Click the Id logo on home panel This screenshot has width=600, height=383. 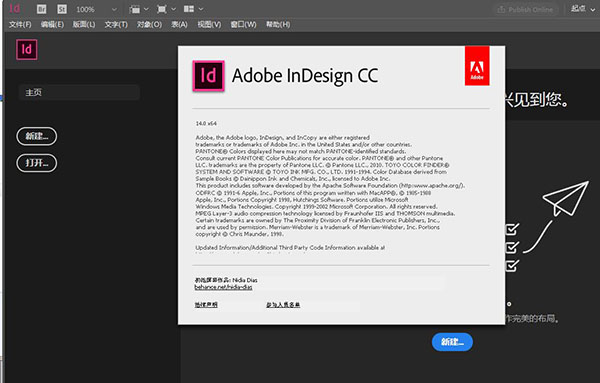[x=27, y=49]
